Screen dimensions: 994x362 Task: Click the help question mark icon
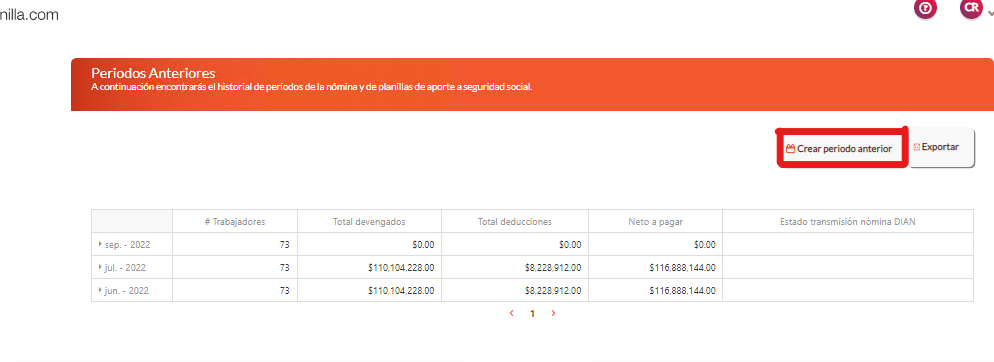[x=926, y=8]
